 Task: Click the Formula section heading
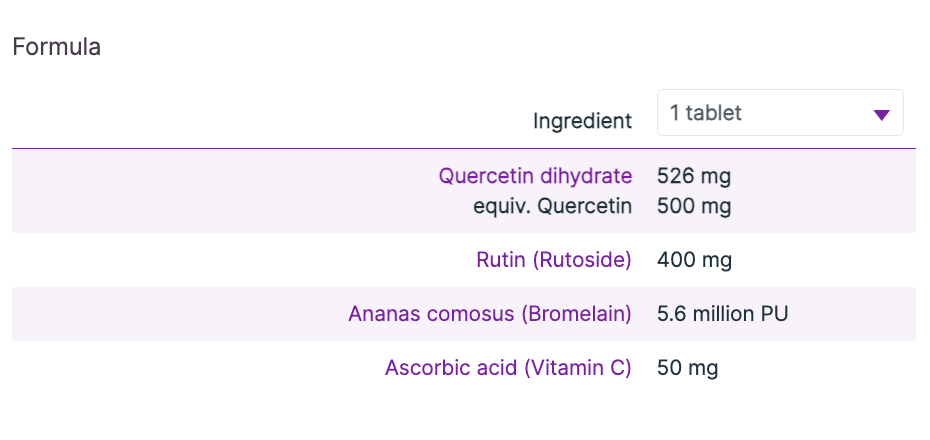click(x=56, y=47)
